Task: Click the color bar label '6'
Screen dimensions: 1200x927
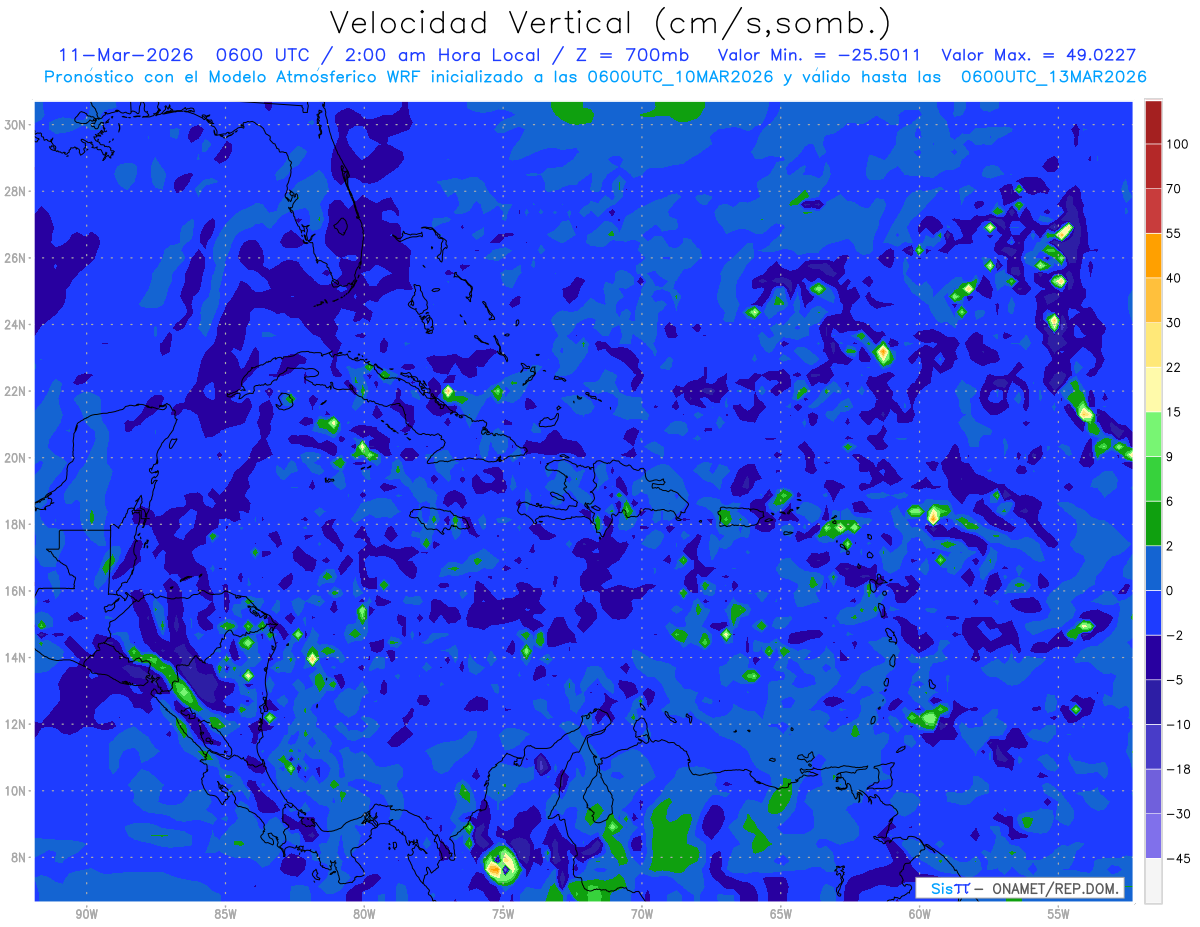Action: coord(1170,501)
